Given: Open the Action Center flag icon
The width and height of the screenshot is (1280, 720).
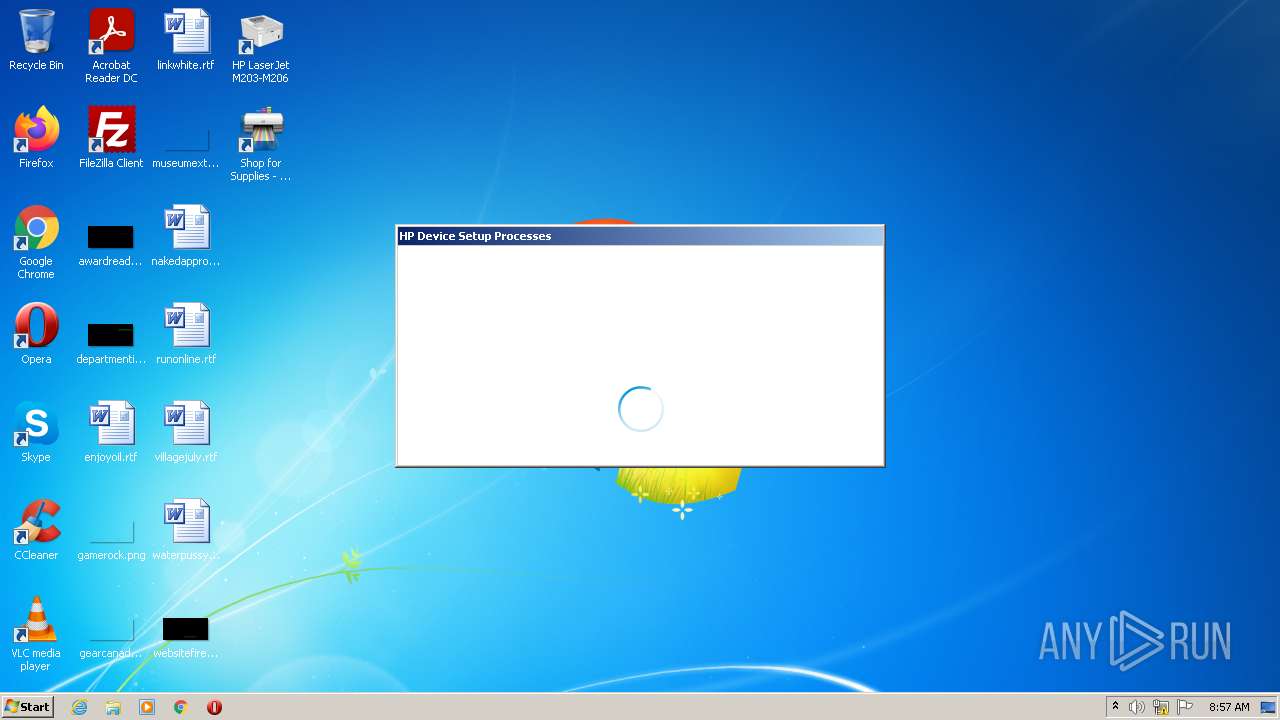Looking at the screenshot, I should point(1185,707).
